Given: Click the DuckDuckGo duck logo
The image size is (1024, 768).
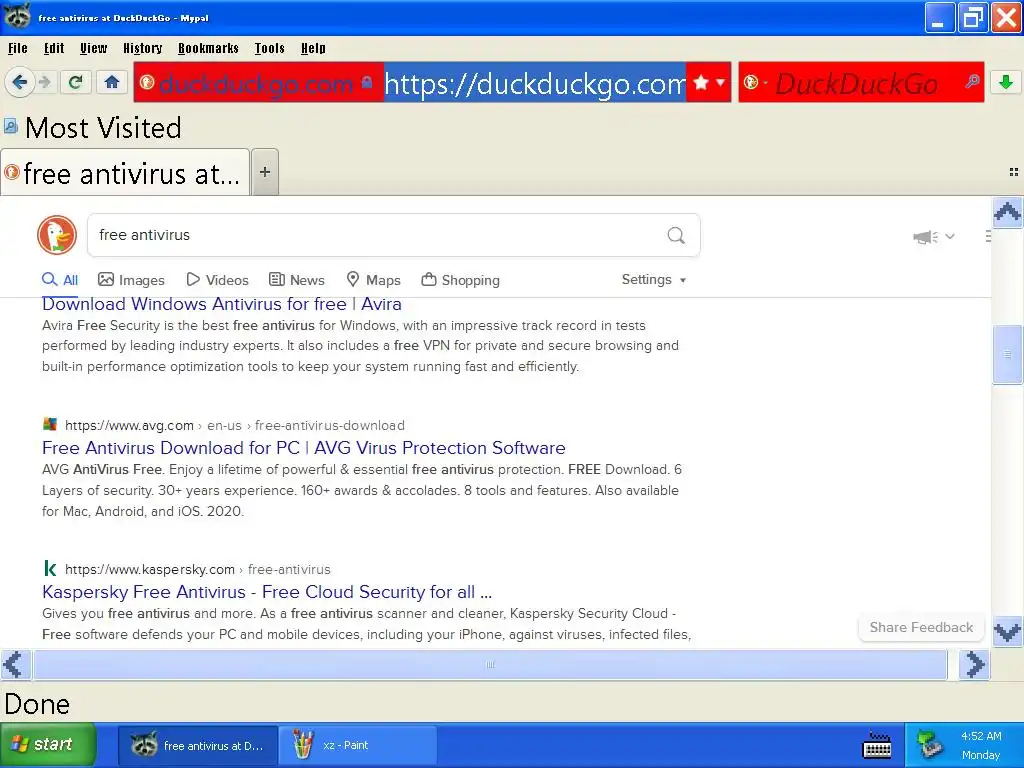Looking at the screenshot, I should click(x=57, y=234).
